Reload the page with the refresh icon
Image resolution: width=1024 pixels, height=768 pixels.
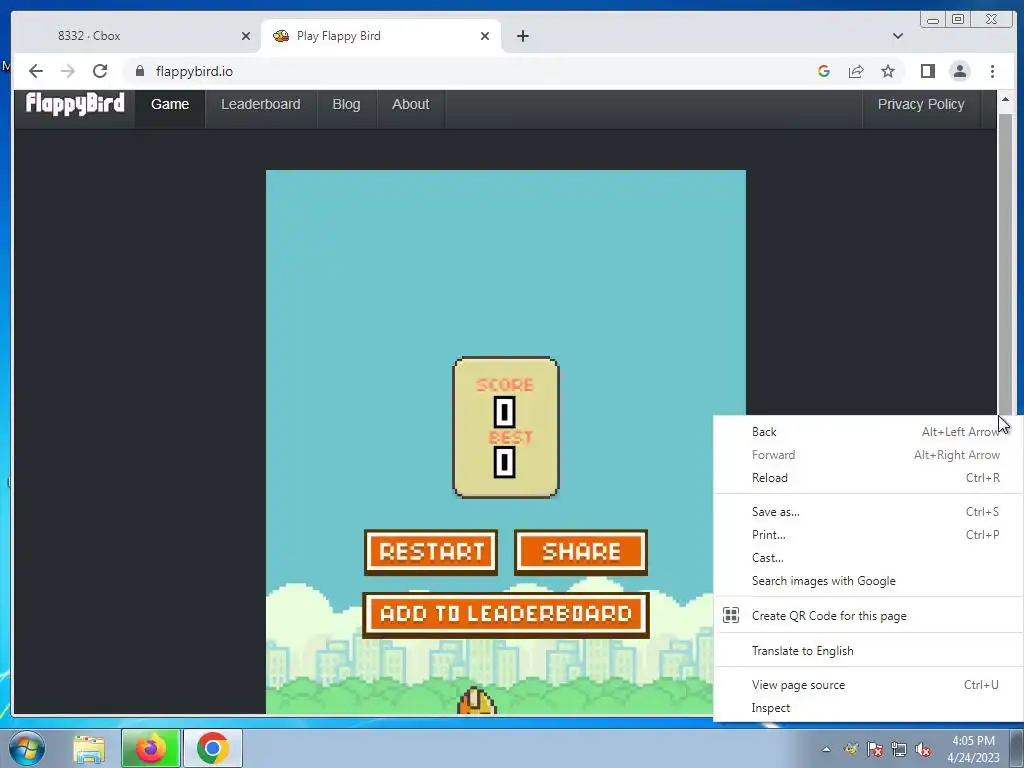100,71
